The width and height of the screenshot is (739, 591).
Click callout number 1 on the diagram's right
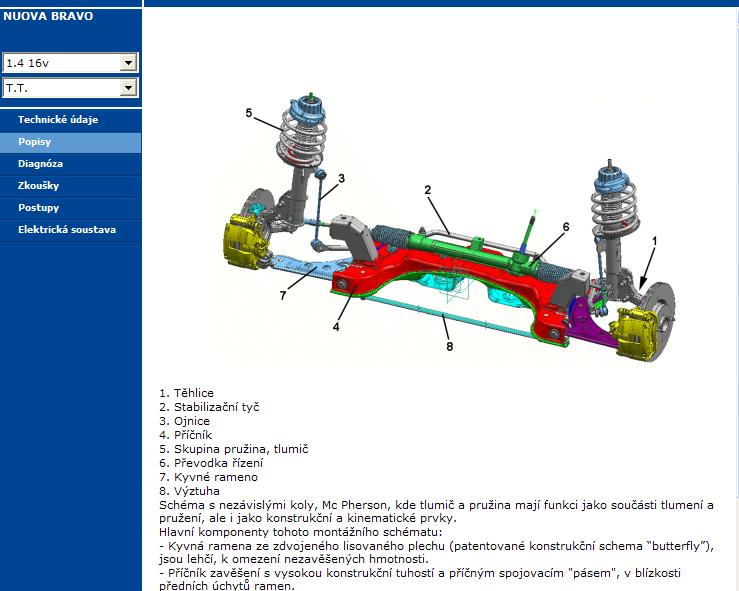(655, 241)
